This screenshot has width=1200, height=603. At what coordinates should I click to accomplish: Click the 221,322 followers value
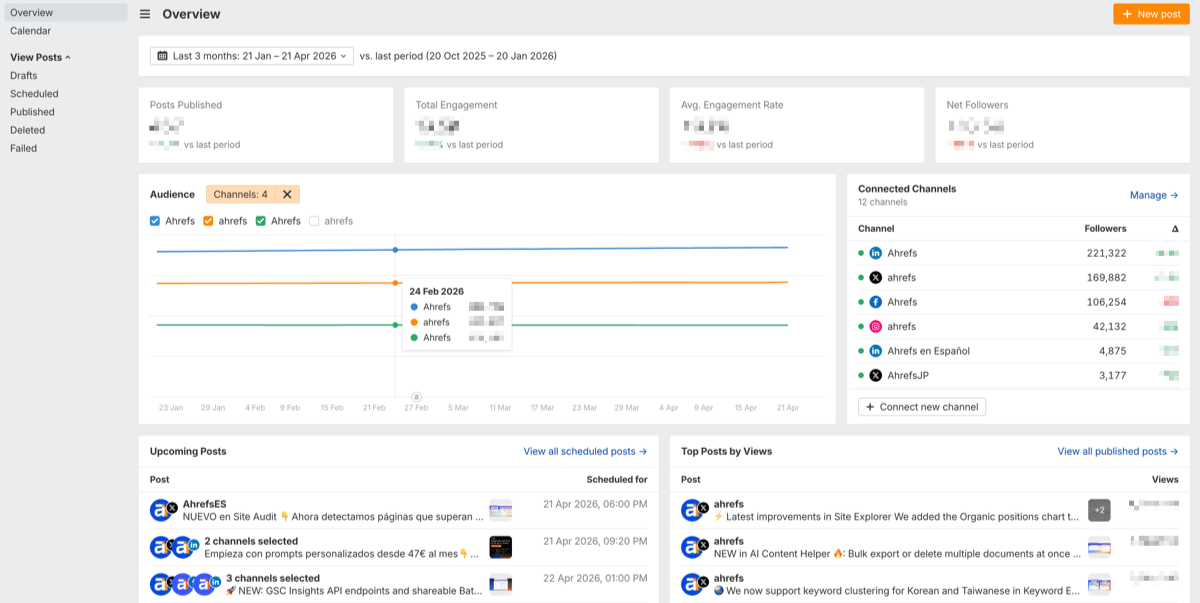click(1107, 253)
